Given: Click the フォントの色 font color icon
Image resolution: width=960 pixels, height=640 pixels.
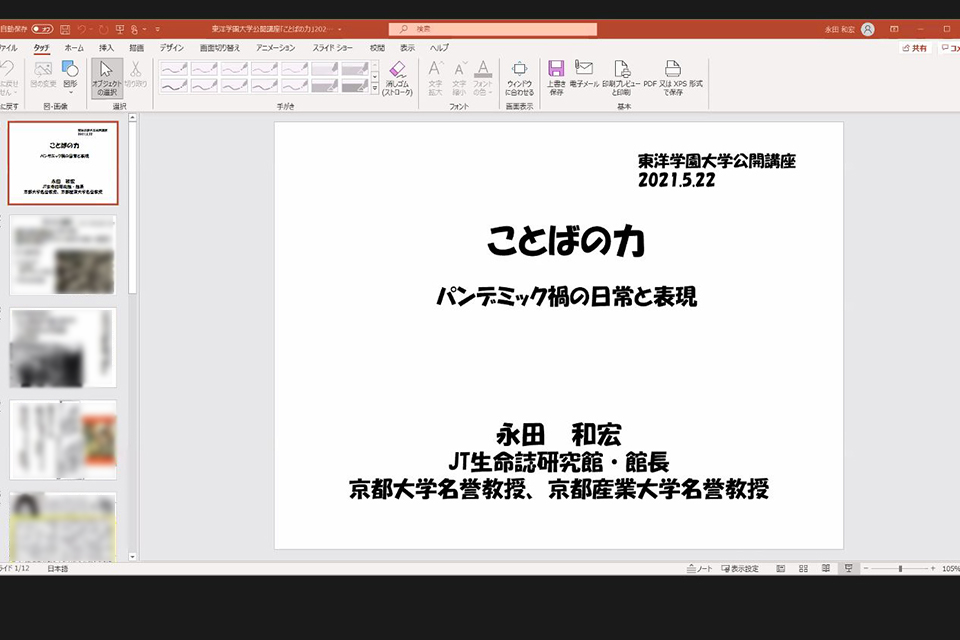Looking at the screenshot, I should [x=483, y=78].
